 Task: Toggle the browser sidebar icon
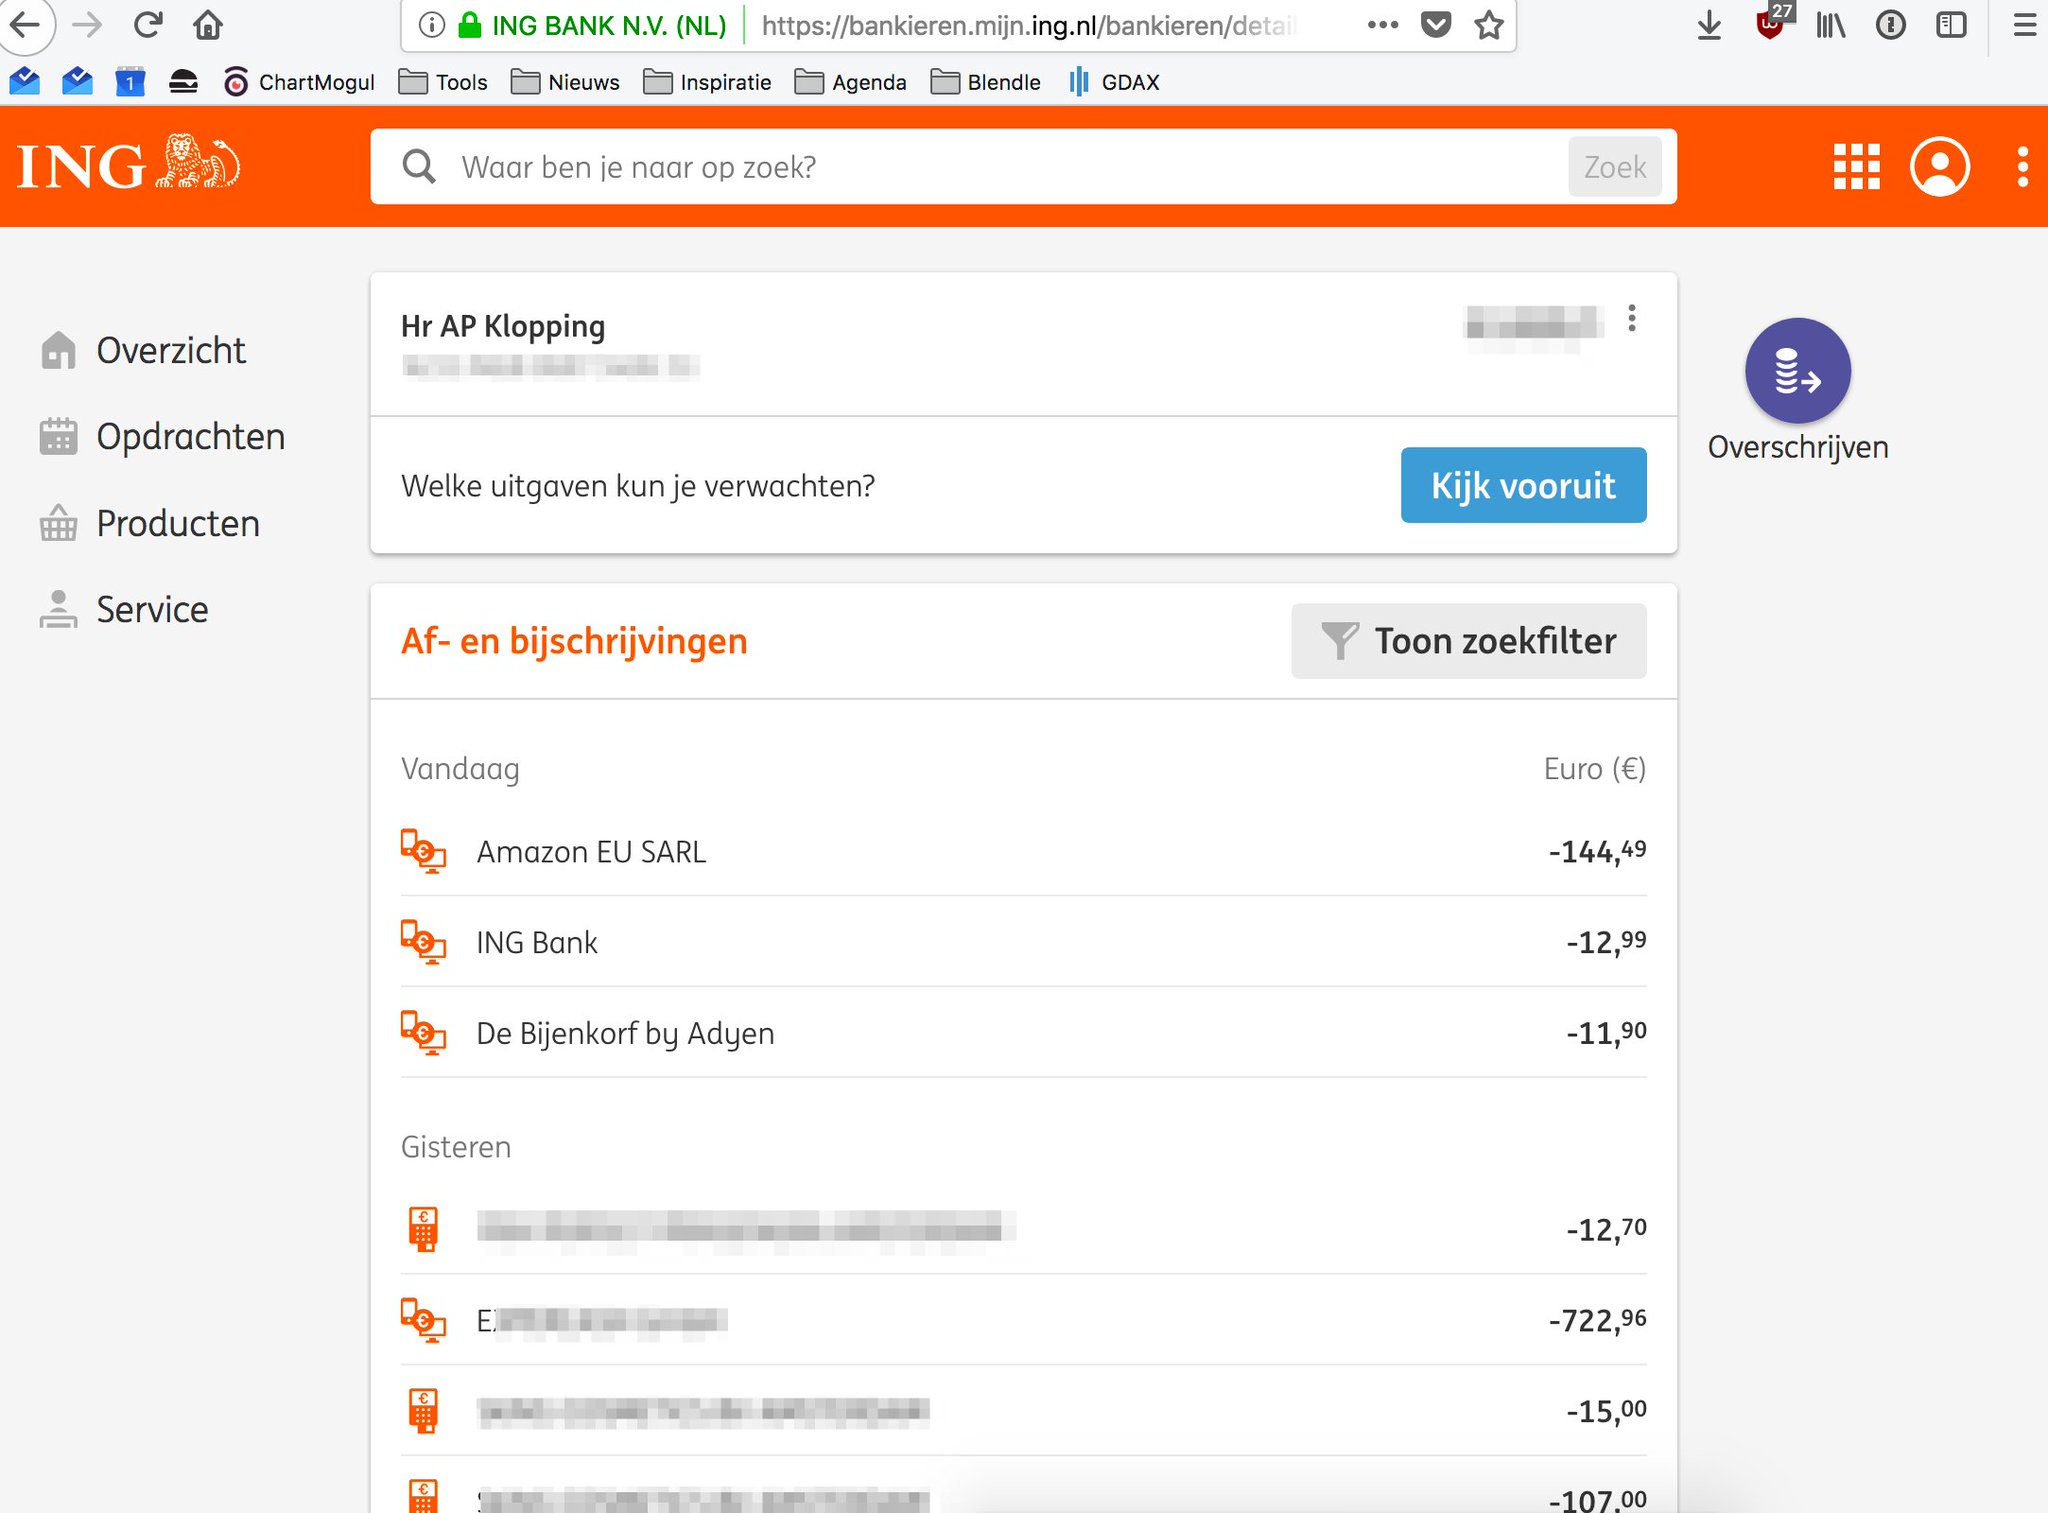(1951, 25)
